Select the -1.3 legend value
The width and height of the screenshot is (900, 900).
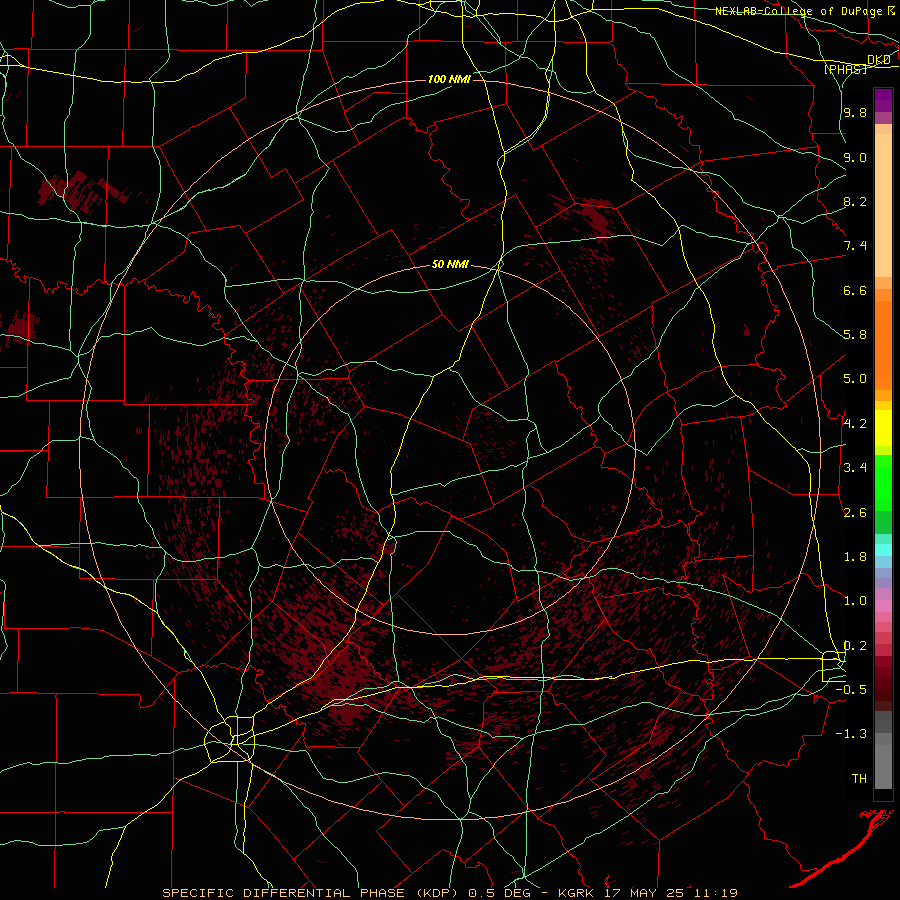852,734
